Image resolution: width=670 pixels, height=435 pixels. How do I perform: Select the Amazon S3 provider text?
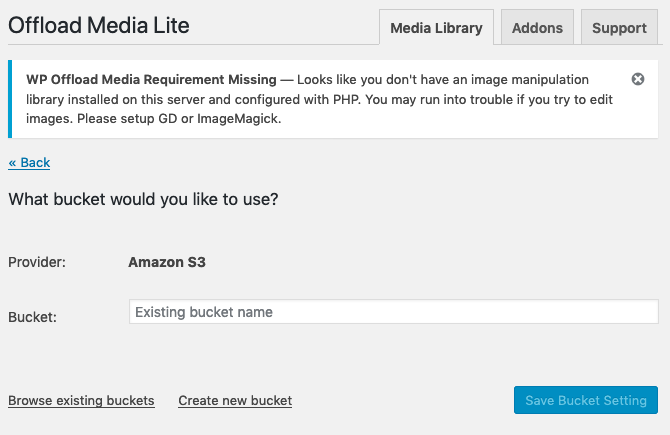[x=167, y=263]
